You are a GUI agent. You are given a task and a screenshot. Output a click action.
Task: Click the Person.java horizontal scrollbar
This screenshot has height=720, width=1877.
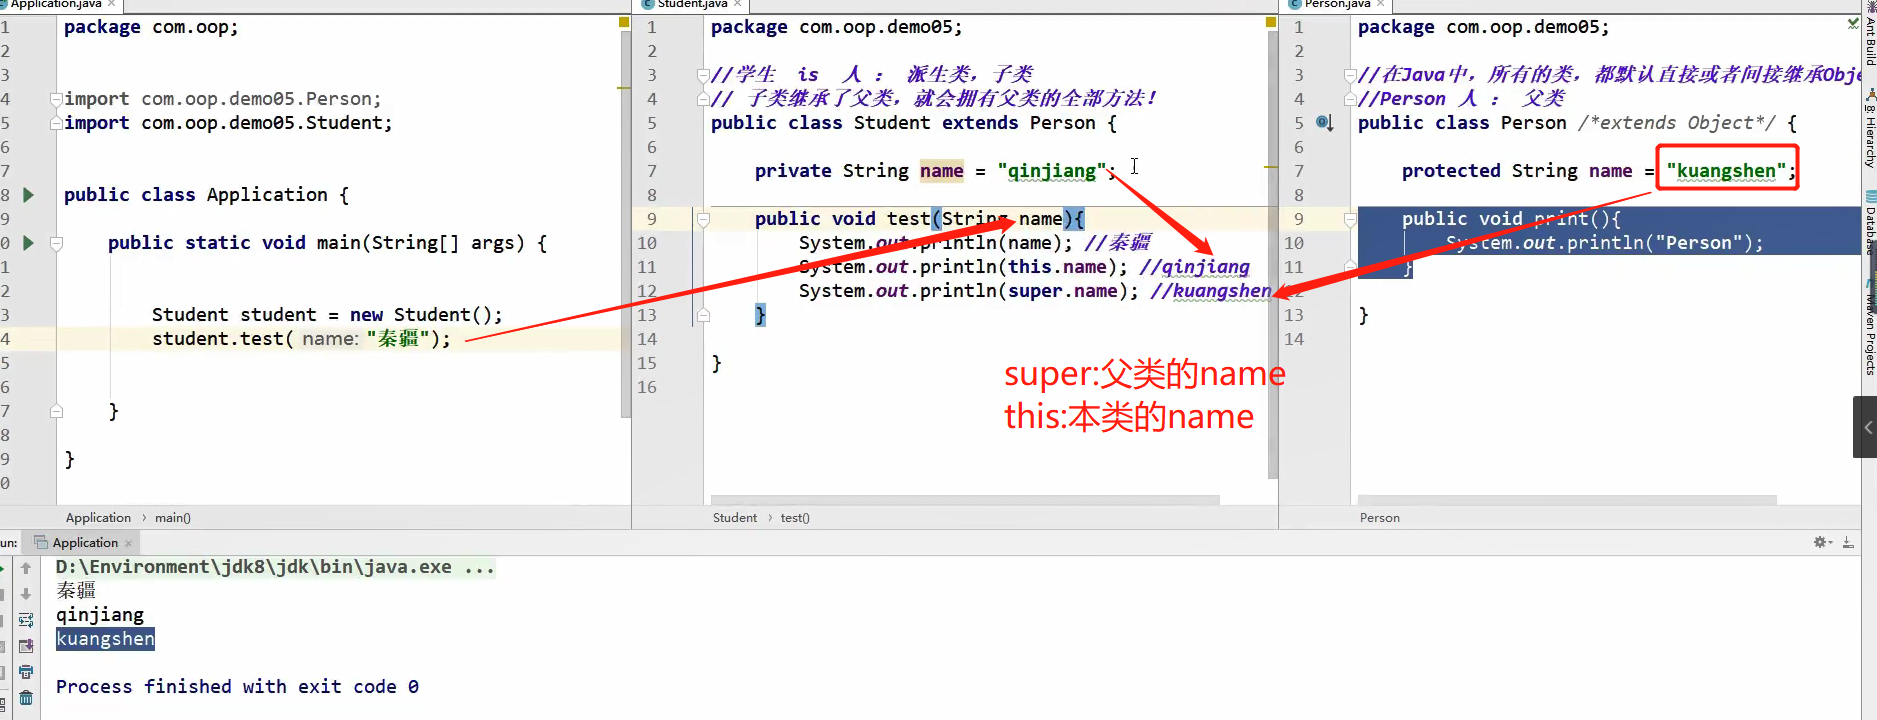click(1567, 500)
